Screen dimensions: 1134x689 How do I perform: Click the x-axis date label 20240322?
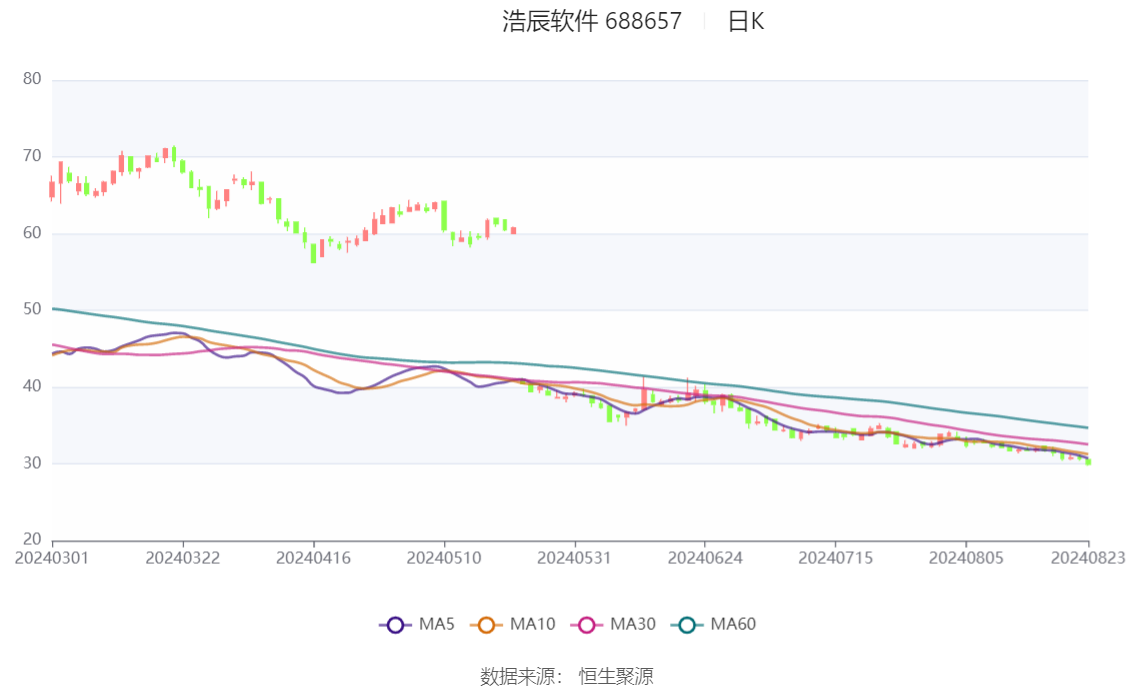[182, 558]
